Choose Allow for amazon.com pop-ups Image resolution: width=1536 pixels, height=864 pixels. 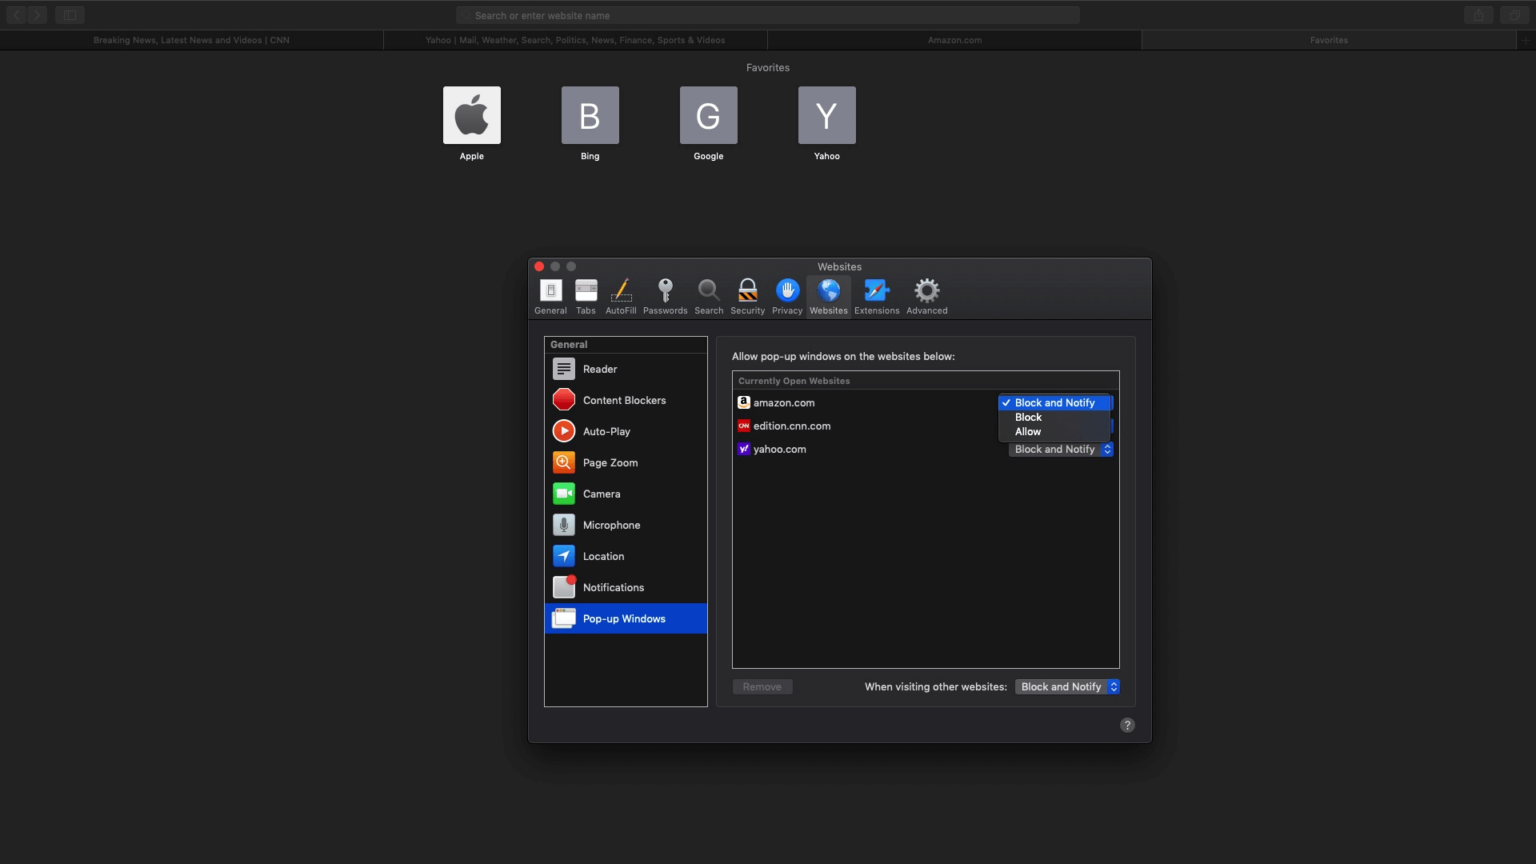[1027, 431]
